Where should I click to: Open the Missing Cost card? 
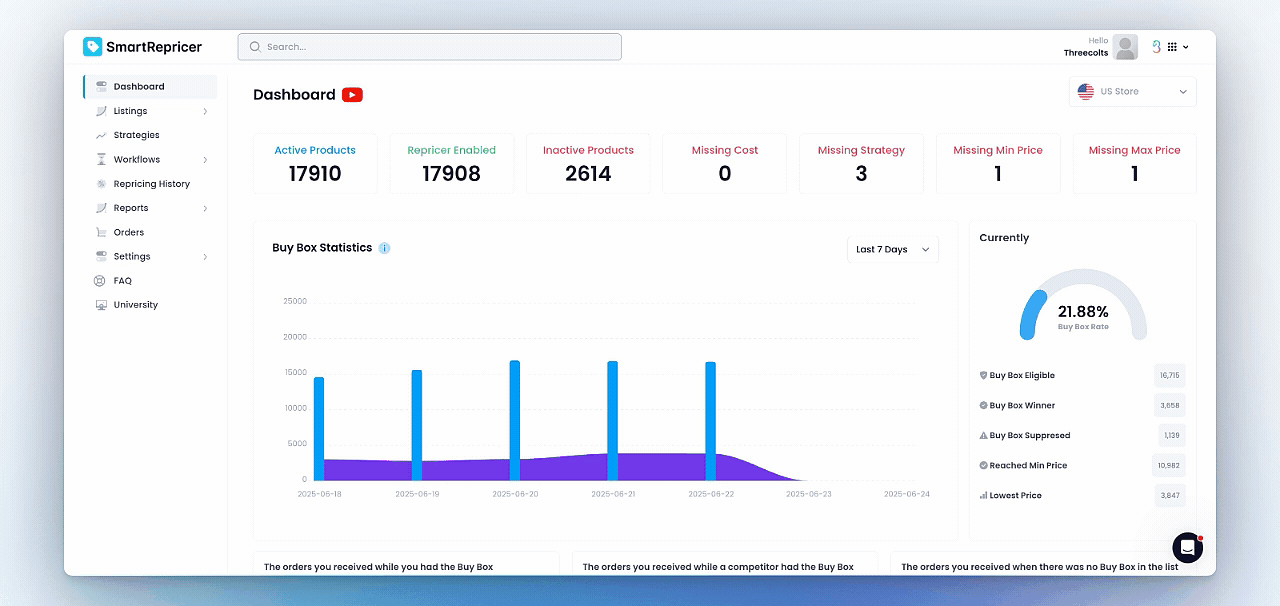725,163
